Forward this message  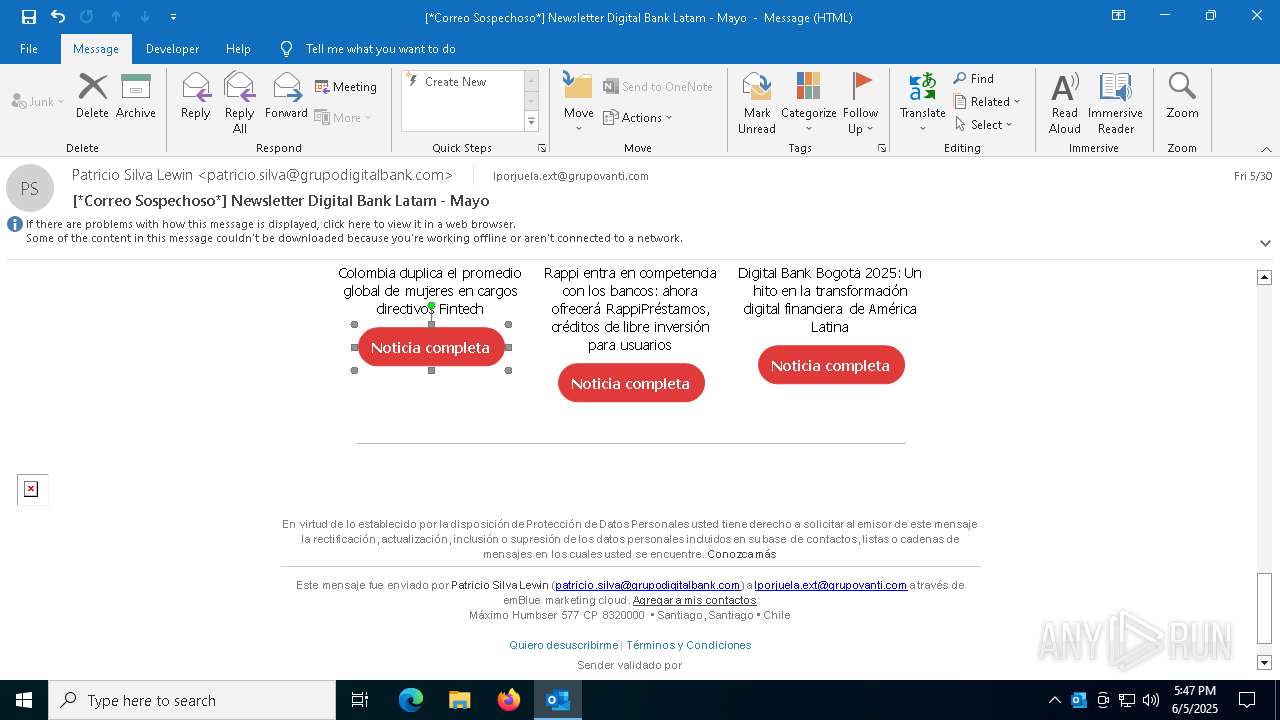click(x=286, y=96)
